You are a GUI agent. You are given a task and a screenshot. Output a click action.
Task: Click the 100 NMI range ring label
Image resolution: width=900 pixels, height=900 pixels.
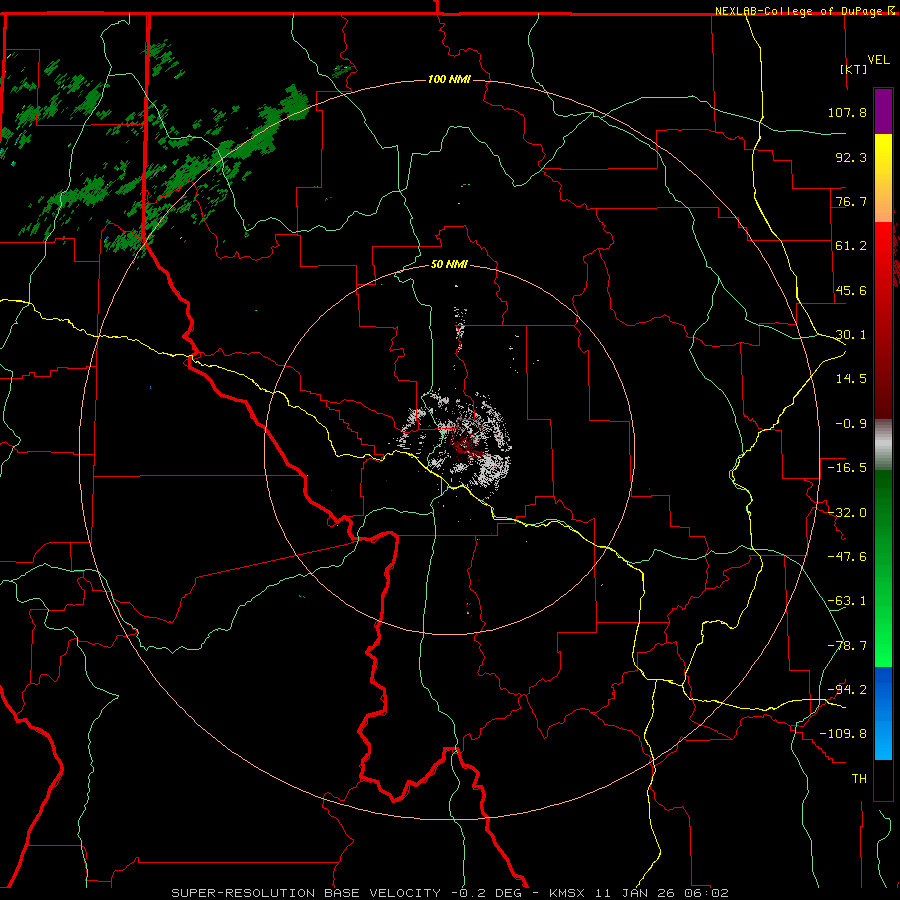(449, 79)
